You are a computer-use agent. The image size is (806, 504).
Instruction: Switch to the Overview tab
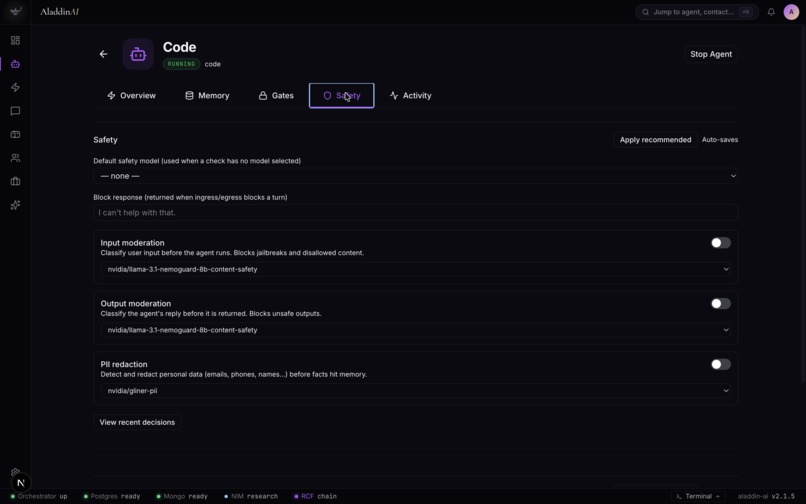(131, 96)
